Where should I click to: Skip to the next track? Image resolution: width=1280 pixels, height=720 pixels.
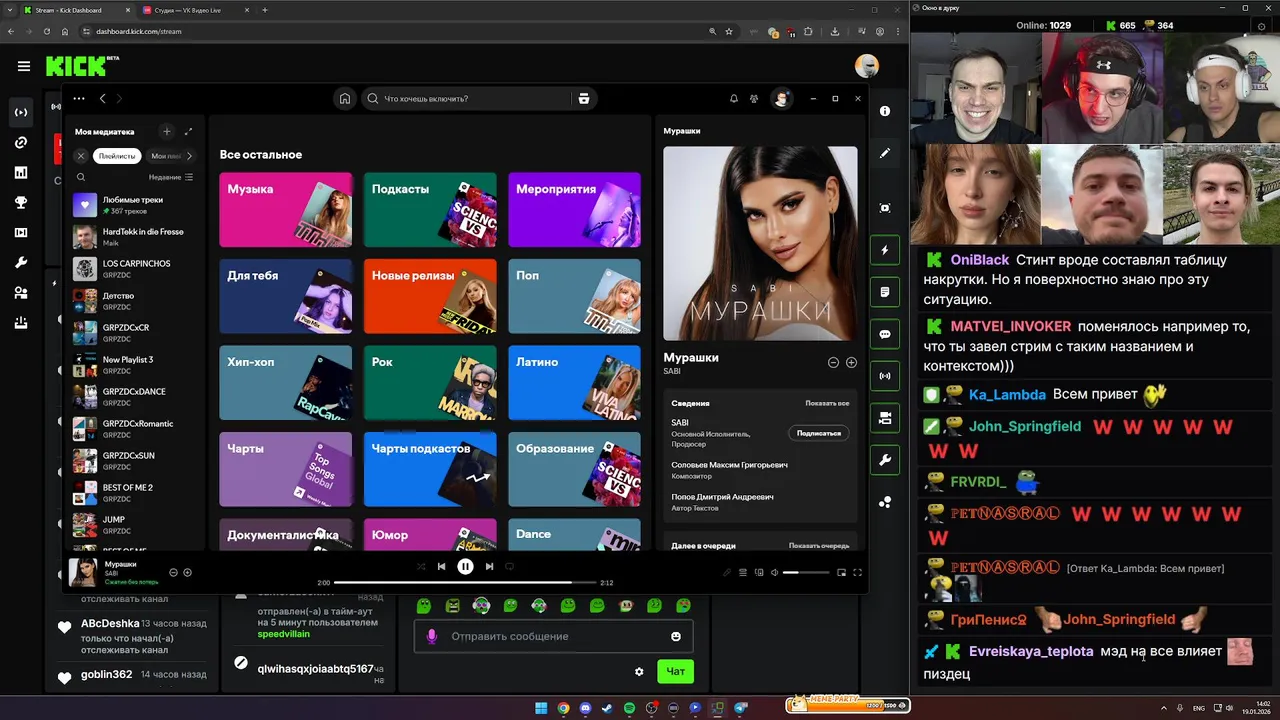[489, 566]
